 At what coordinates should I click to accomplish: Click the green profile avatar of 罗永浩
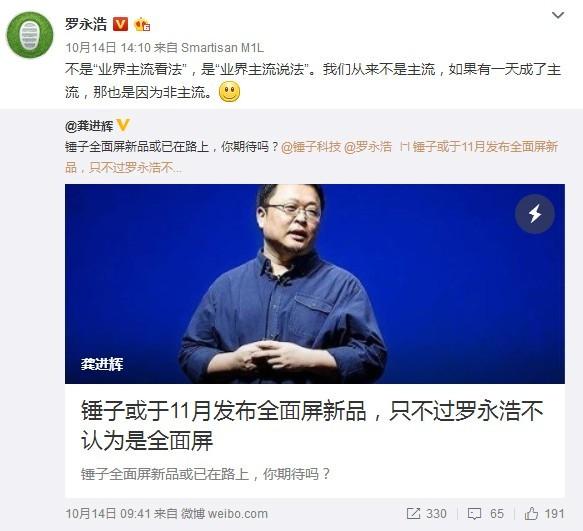[30, 35]
